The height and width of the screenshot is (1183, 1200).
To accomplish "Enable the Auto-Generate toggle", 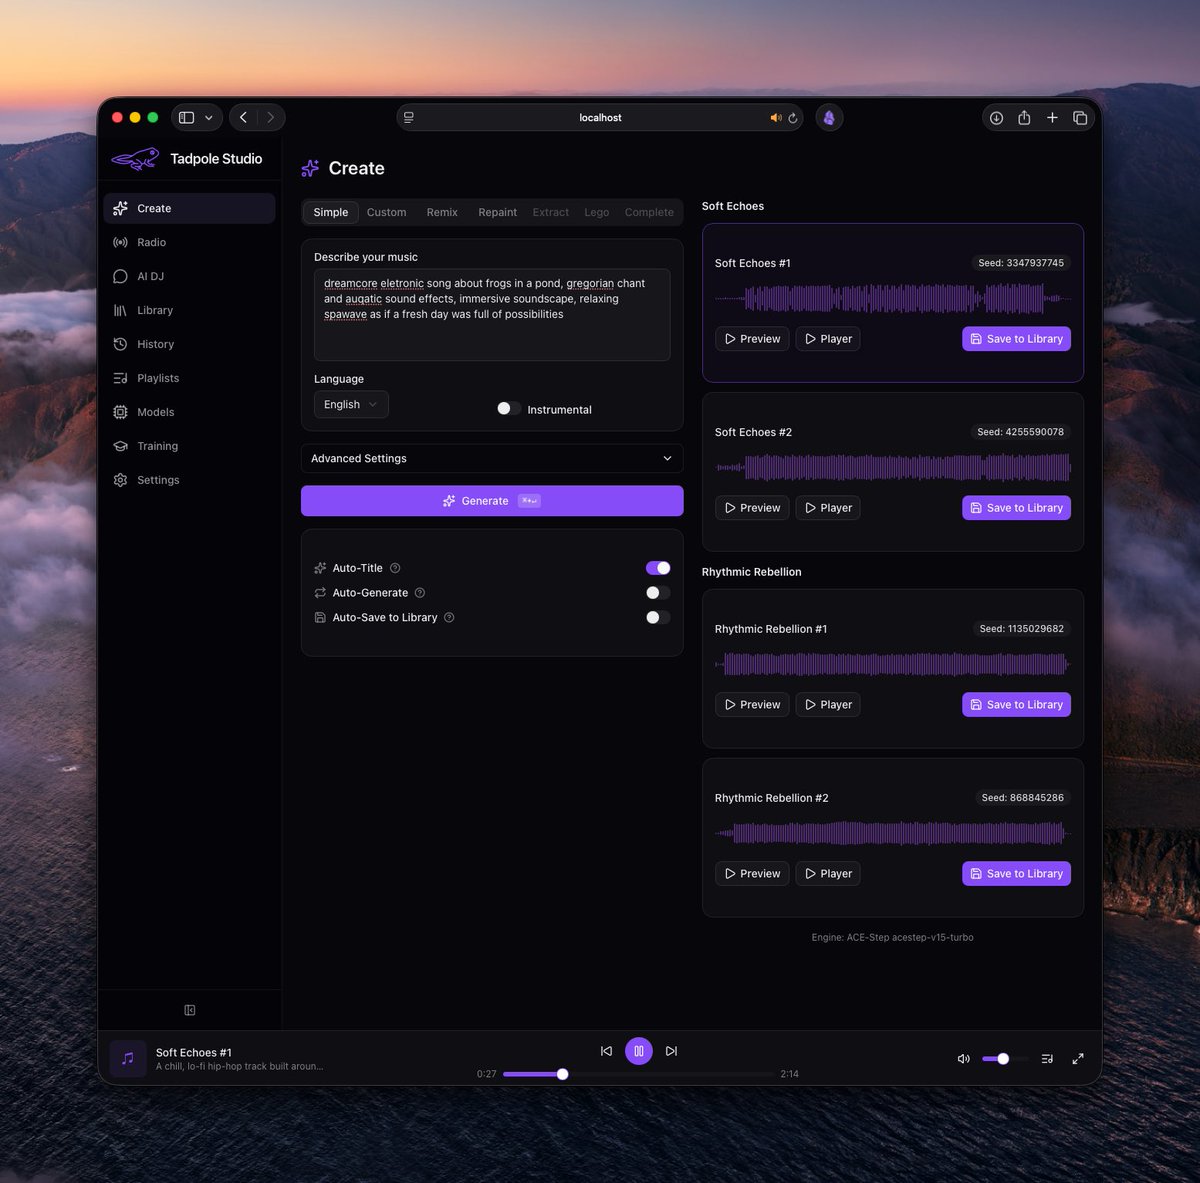I will 658,593.
